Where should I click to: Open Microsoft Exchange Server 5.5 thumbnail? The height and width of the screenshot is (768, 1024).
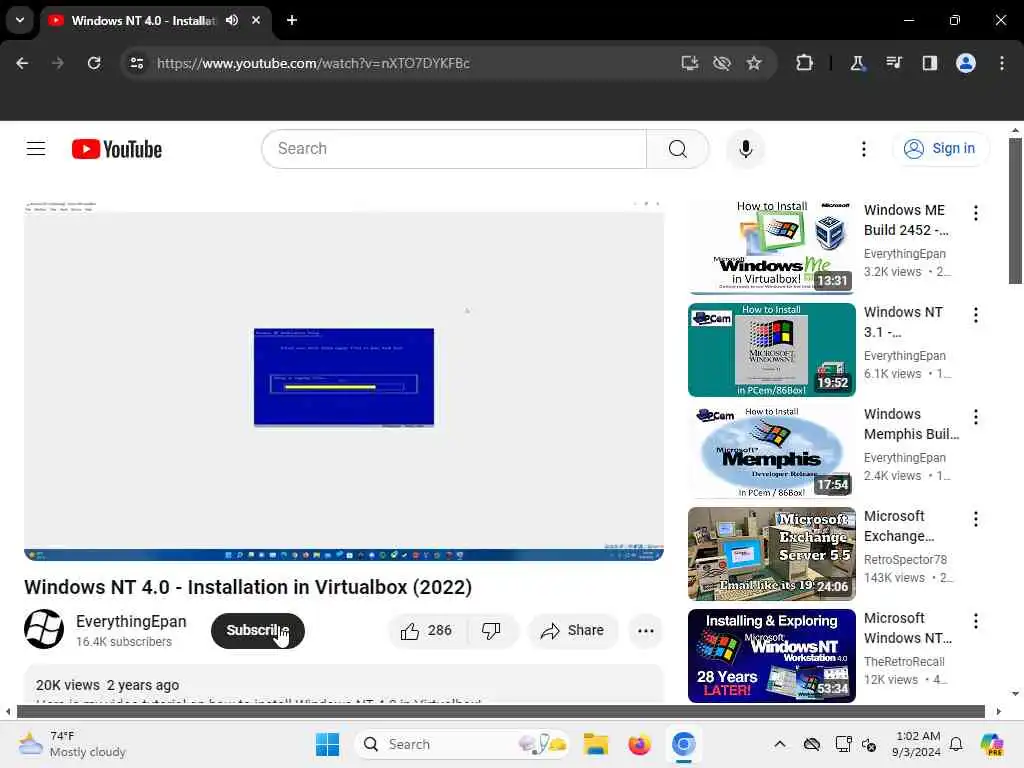coord(771,554)
